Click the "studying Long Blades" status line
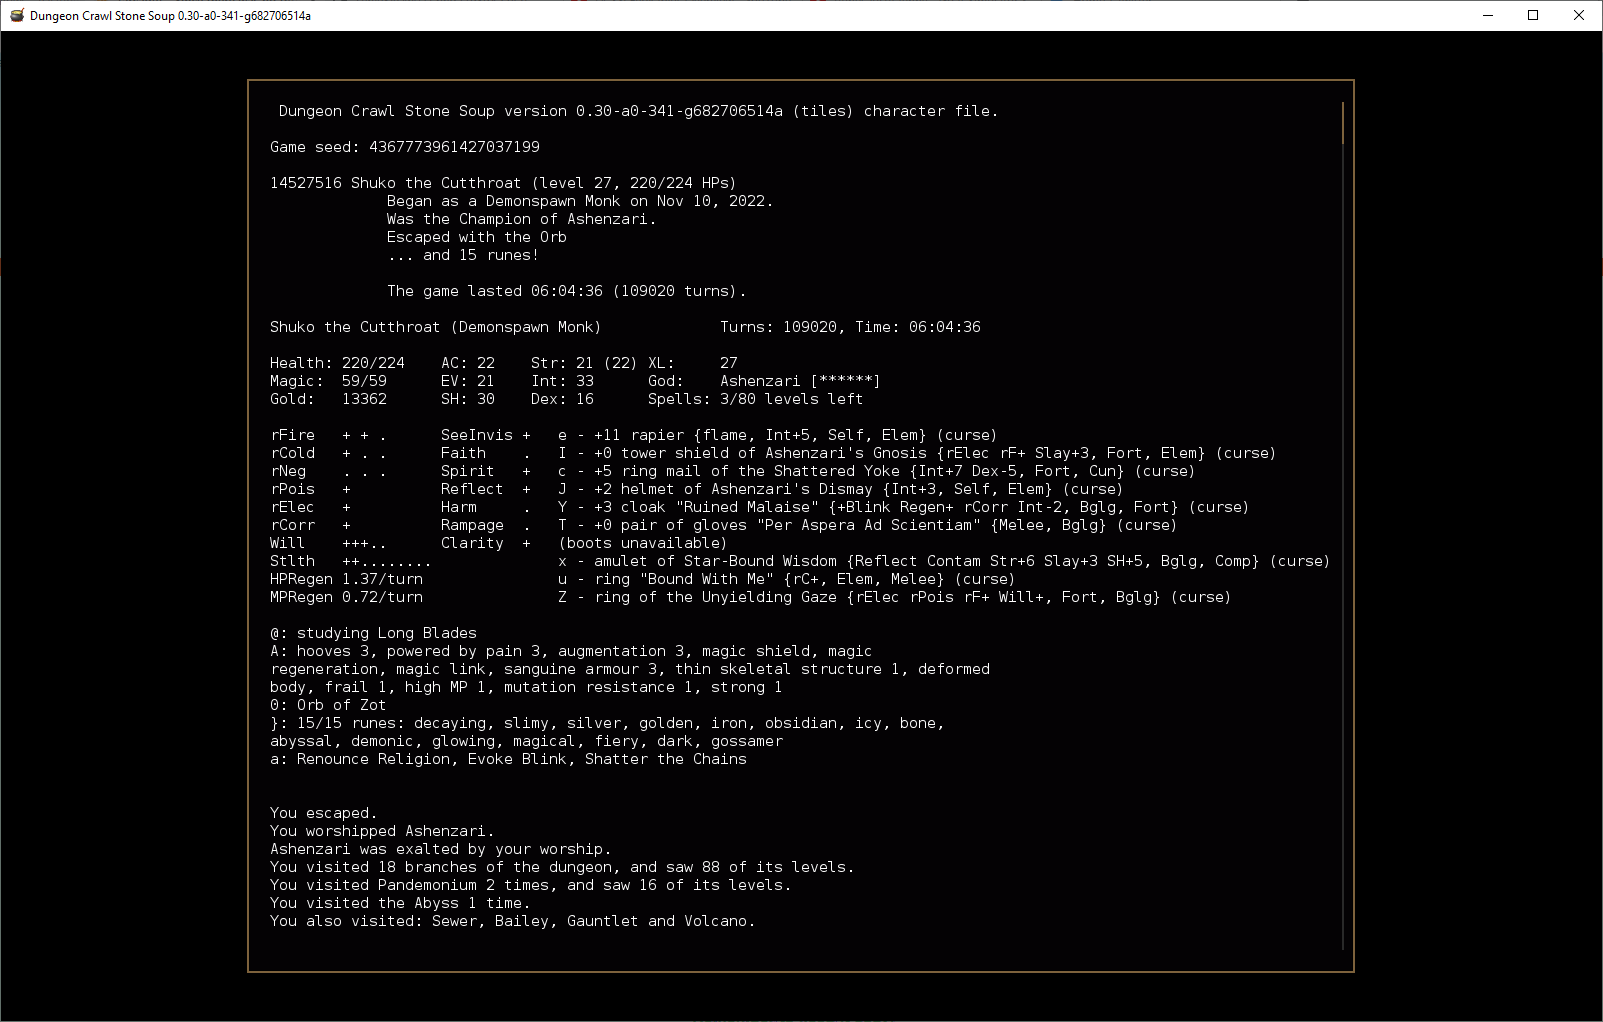This screenshot has width=1603, height=1022. (386, 633)
